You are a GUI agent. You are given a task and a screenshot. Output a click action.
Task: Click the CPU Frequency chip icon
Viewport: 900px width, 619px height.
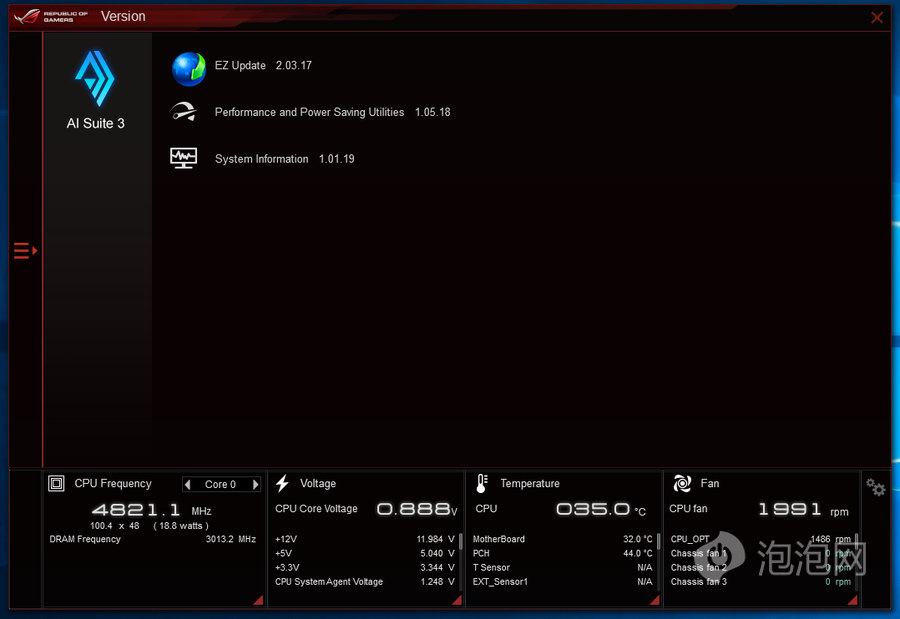pos(57,483)
